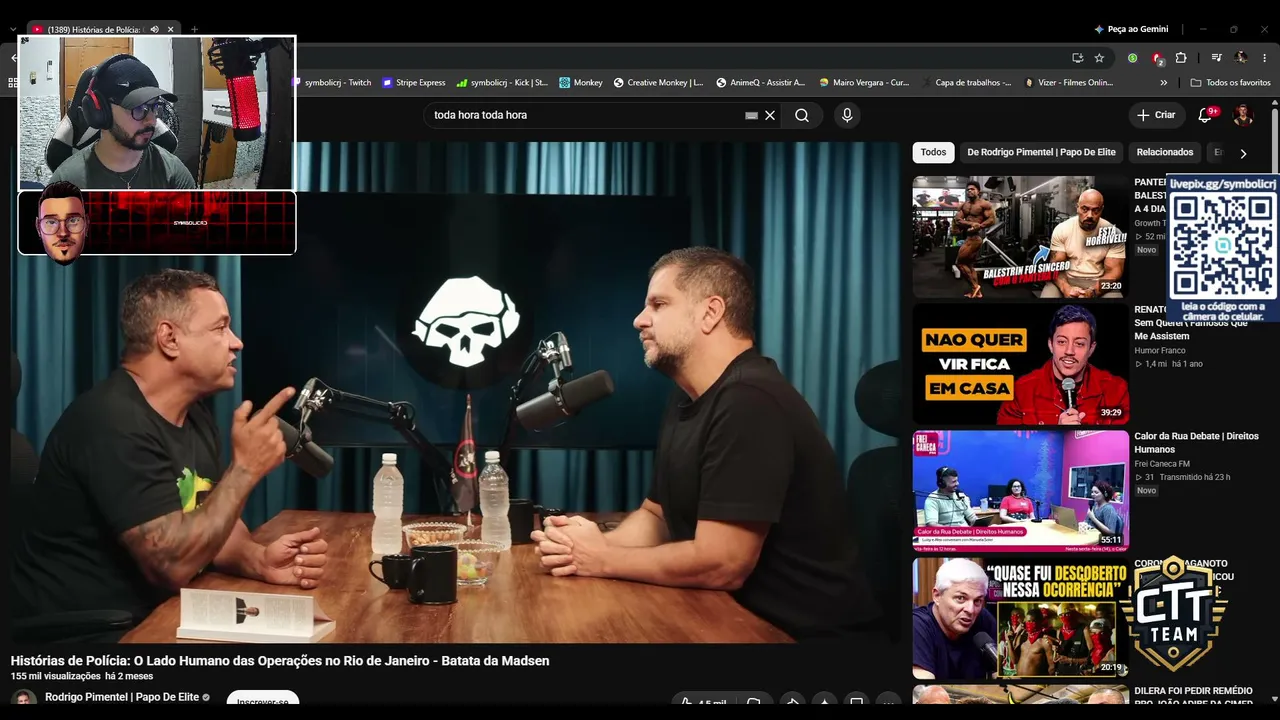Open the on-screen keyboard icon in search
The image size is (1280, 720).
pyautogui.click(x=751, y=115)
